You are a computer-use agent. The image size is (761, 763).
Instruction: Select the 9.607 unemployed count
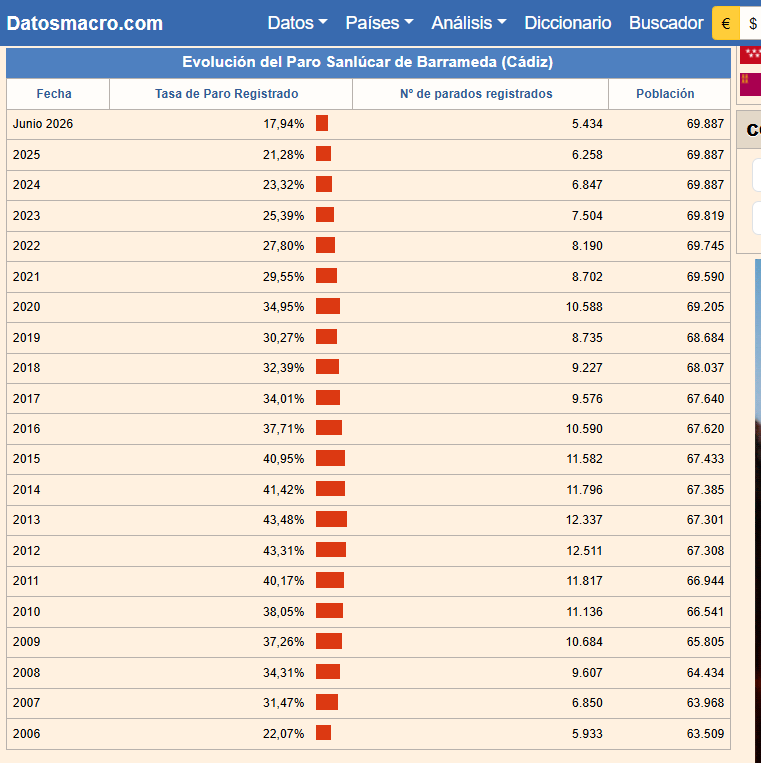tap(587, 672)
